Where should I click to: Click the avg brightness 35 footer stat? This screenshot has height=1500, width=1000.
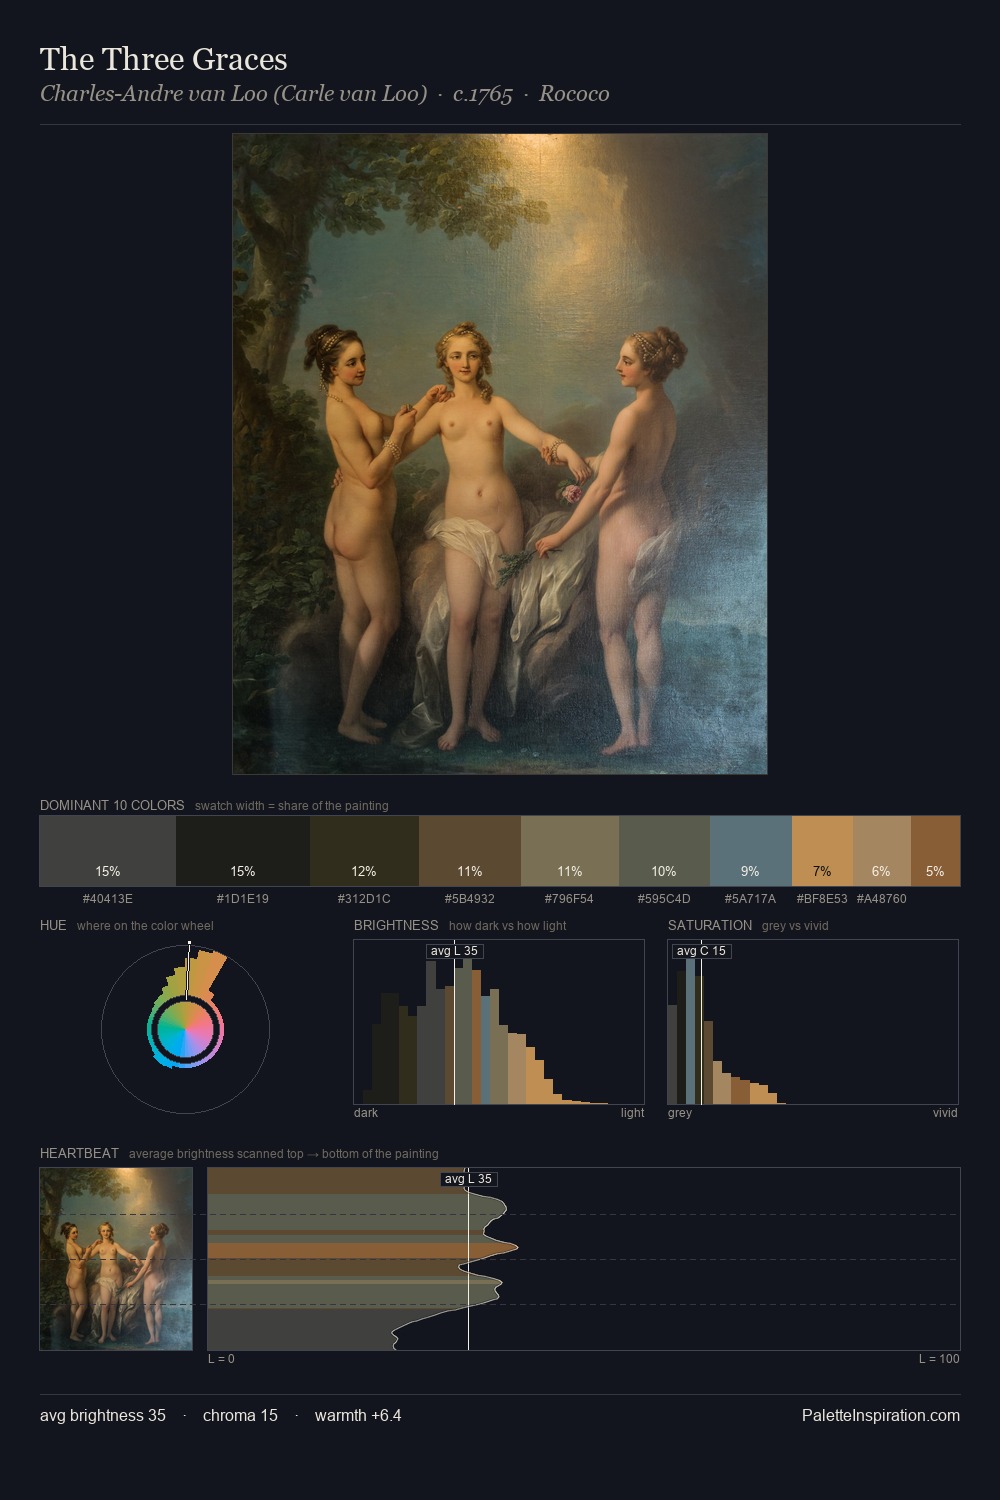(103, 1416)
